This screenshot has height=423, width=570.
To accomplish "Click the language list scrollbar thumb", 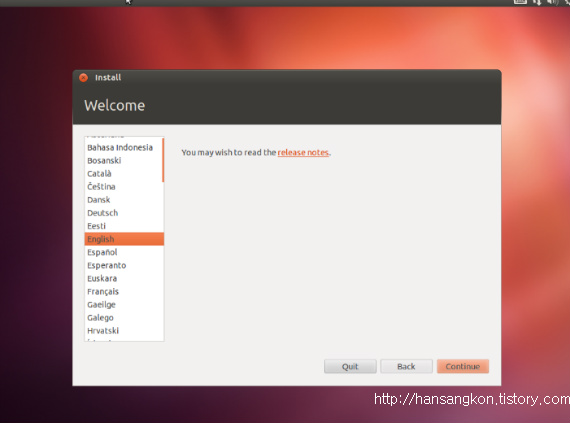I will pyautogui.click(x=163, y=160).
